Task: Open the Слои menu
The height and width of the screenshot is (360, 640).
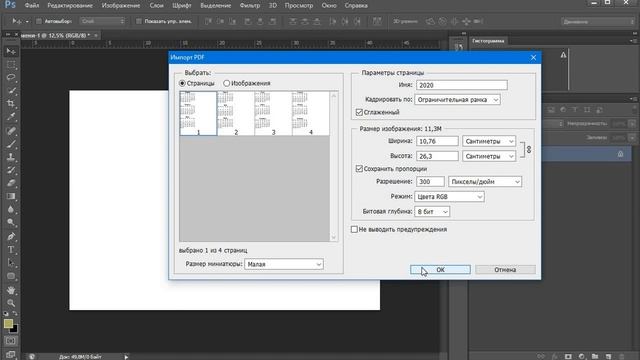Action: (156, 6)
